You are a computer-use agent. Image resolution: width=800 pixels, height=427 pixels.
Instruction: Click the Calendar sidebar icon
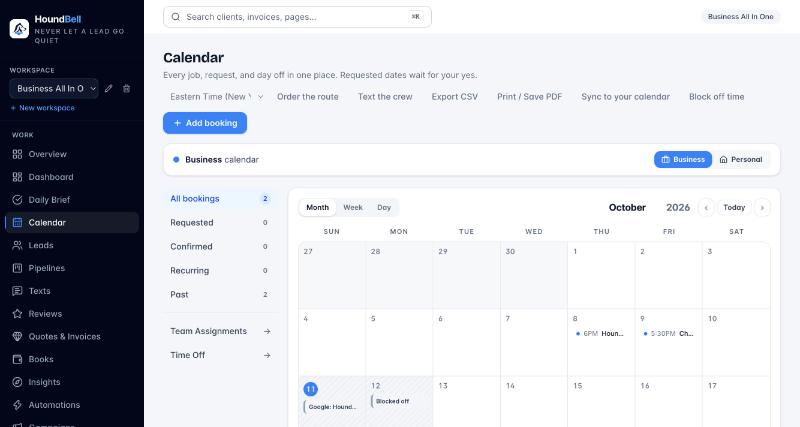17,222
